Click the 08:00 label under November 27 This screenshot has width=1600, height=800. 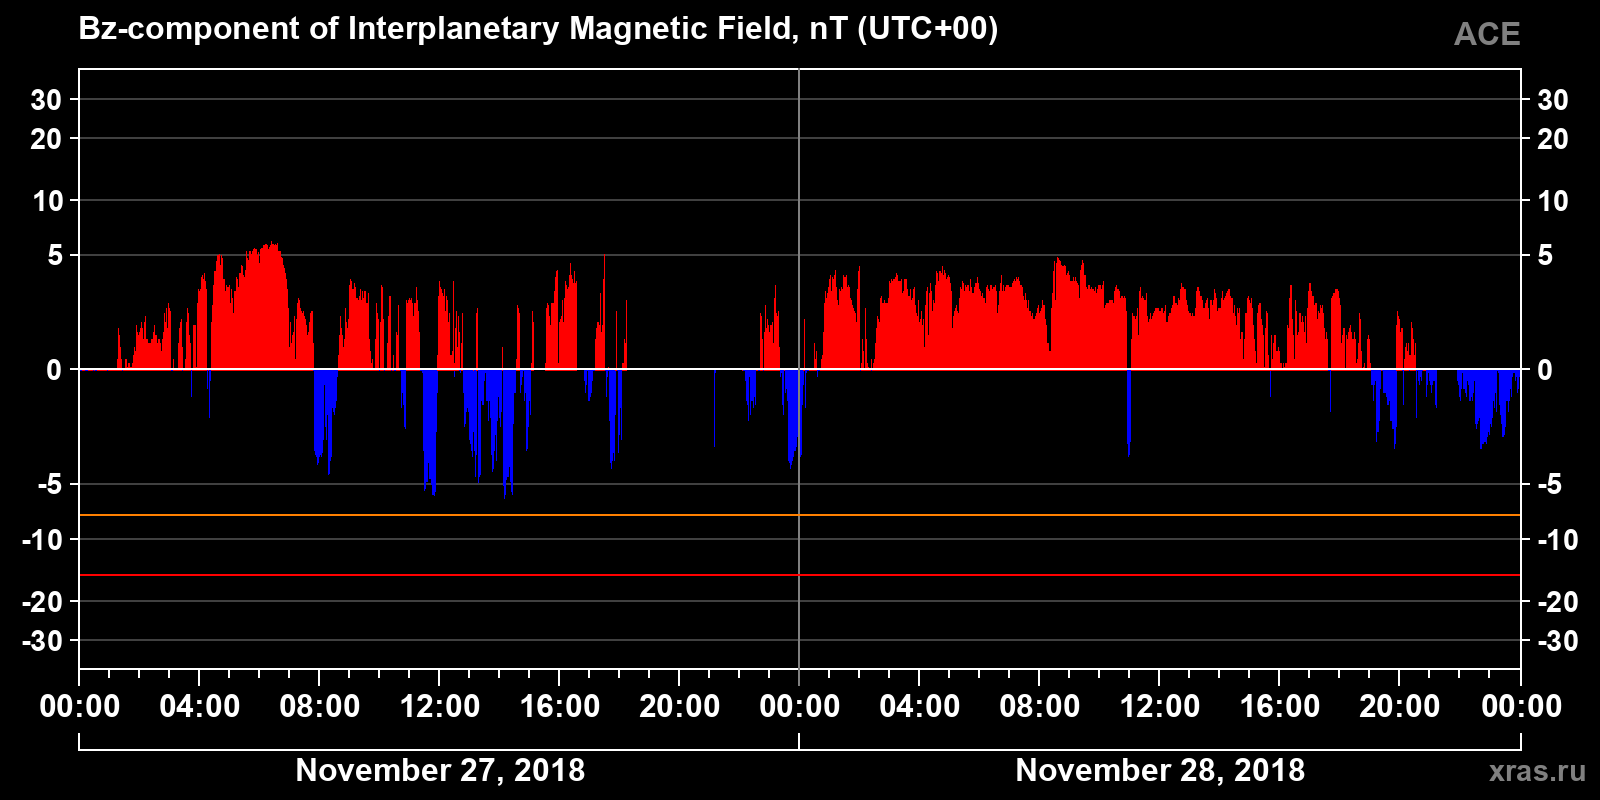point(320,707)
